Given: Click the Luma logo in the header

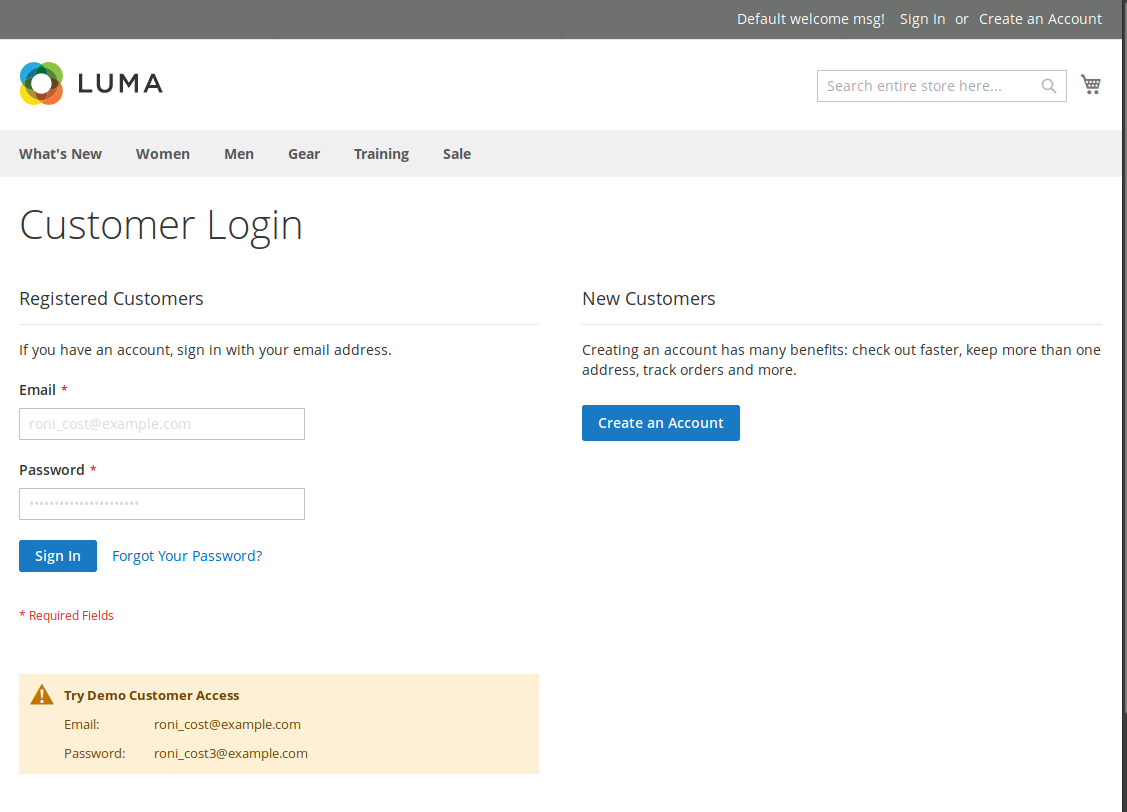Looking at the screenshot, I should 91,84.
